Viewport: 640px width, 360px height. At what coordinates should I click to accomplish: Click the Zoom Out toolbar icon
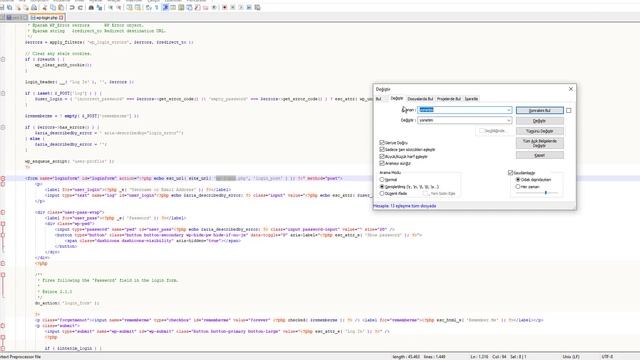pos(118,7)
